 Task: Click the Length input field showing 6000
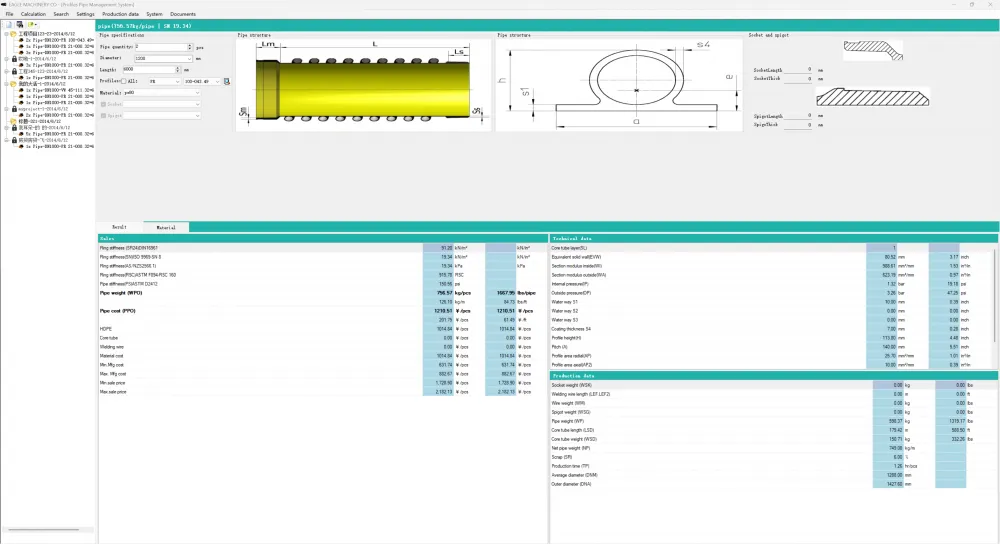[x=149, y=70]
